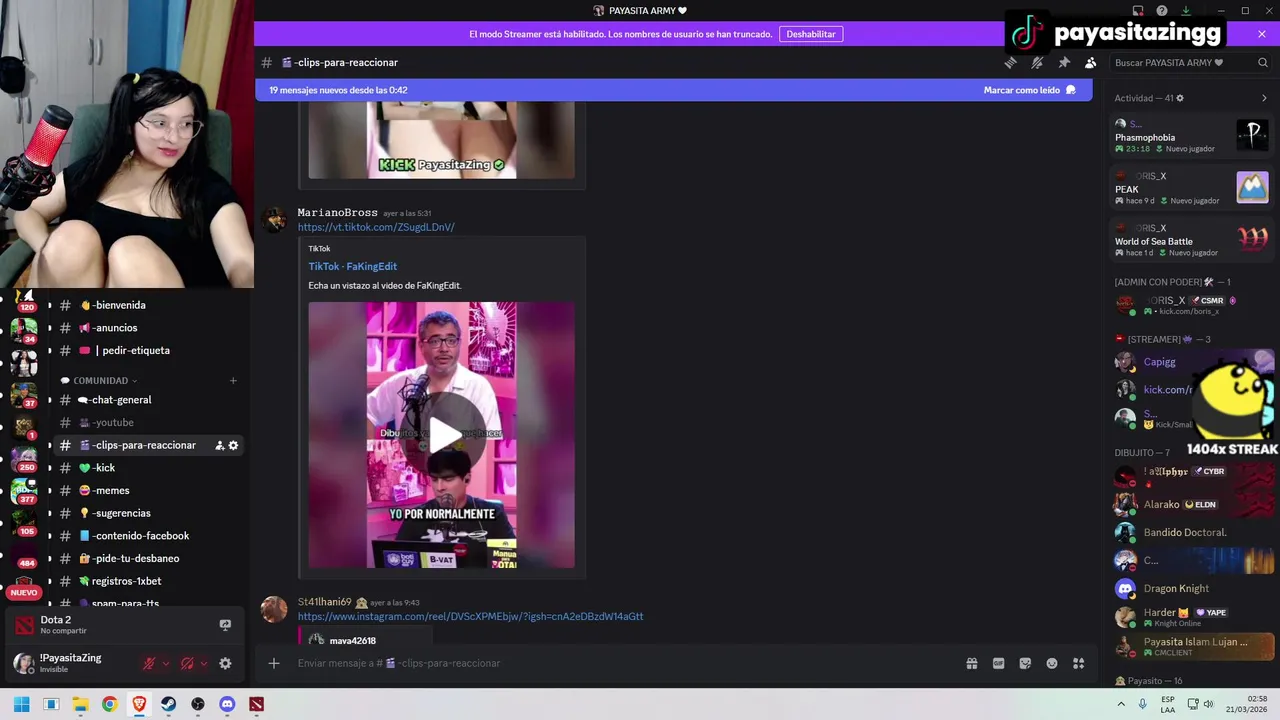Open the apps launcher icon in message bar

click(1078, 663)
